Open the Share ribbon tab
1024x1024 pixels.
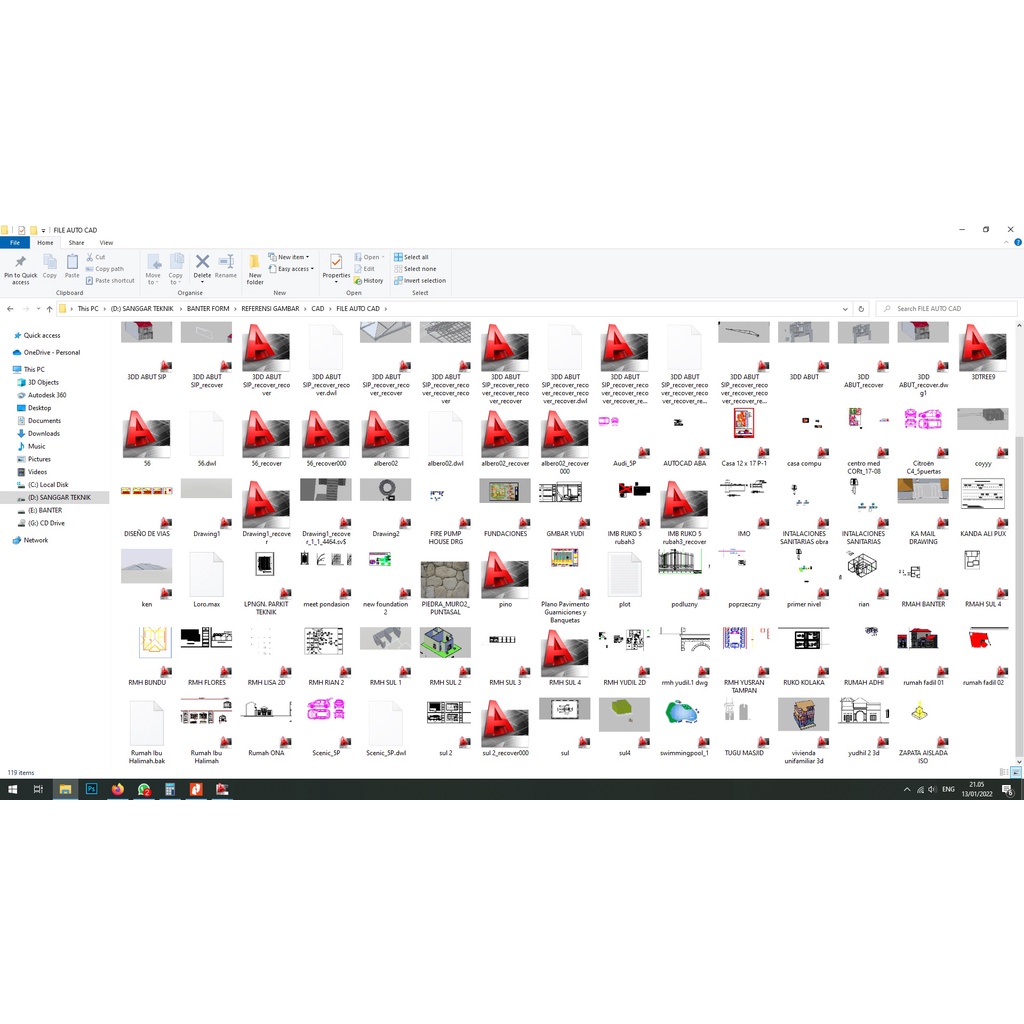tap(76, 243)
